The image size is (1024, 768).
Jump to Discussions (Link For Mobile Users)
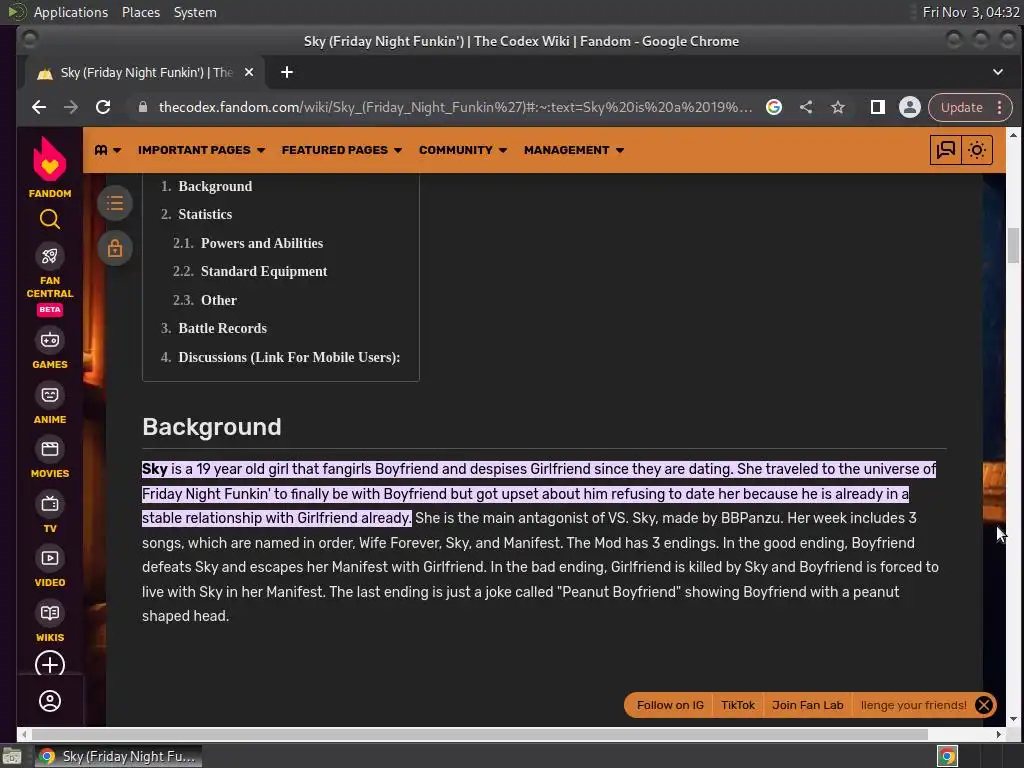coord(289,357)
